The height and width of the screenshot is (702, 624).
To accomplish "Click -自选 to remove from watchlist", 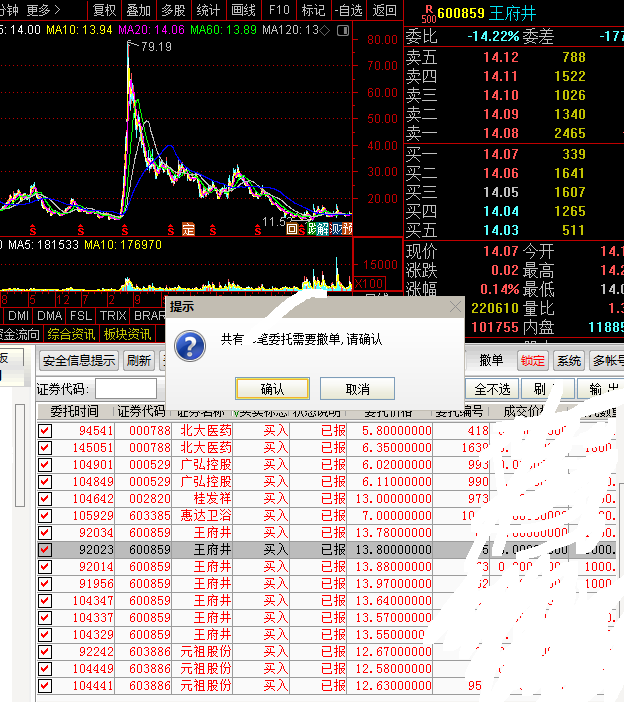I will 348,10.
